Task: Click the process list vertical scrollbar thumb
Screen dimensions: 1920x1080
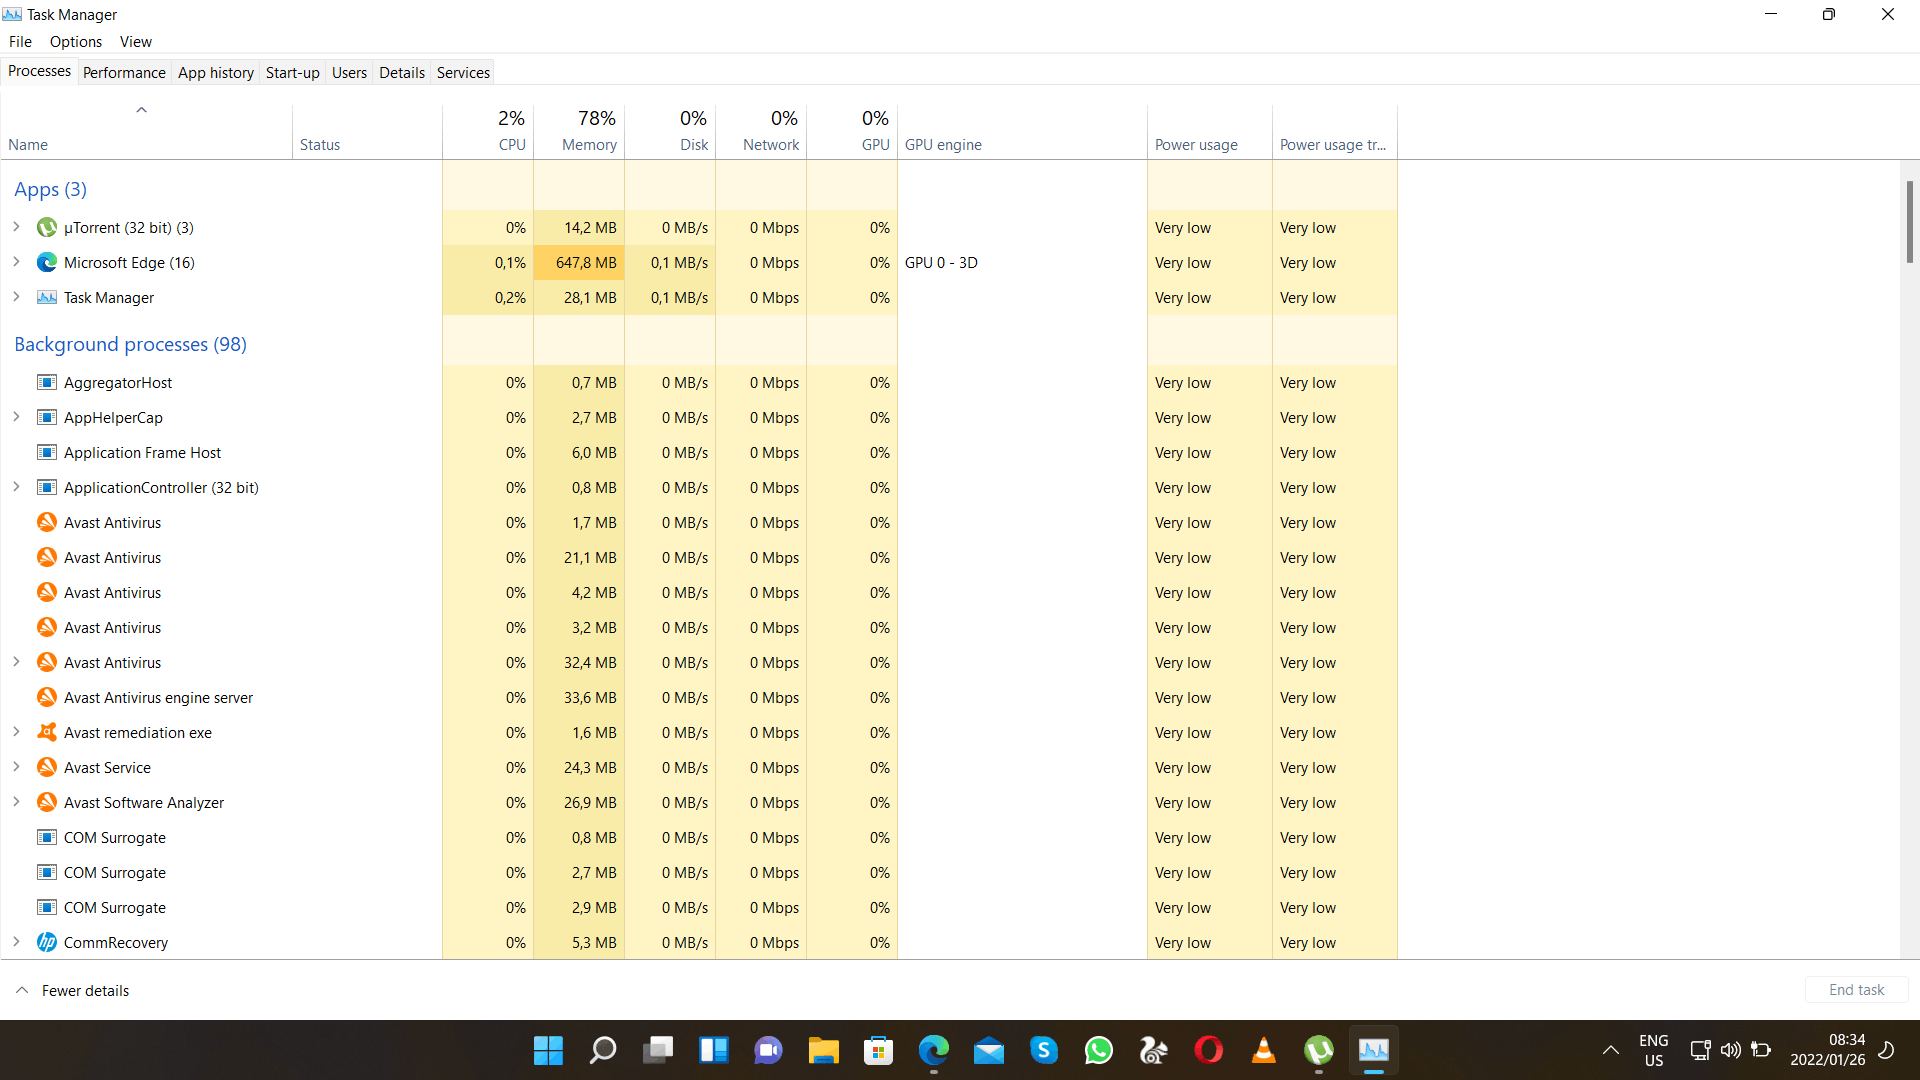Action: pos(1909,222)
